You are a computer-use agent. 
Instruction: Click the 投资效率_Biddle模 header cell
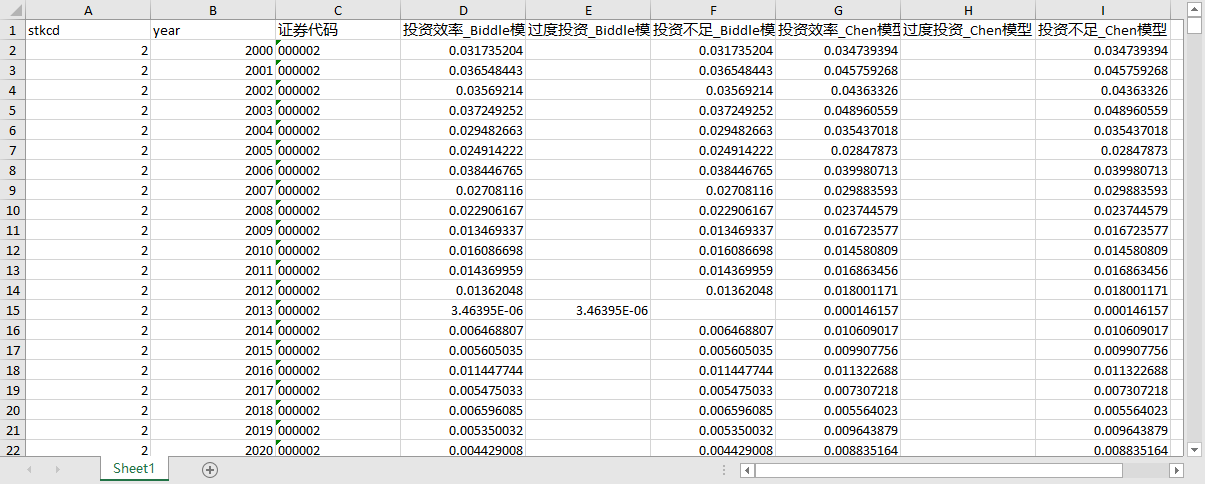tap(463, 30)
